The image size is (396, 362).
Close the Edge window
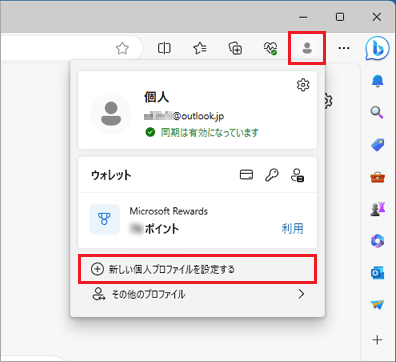377,17
